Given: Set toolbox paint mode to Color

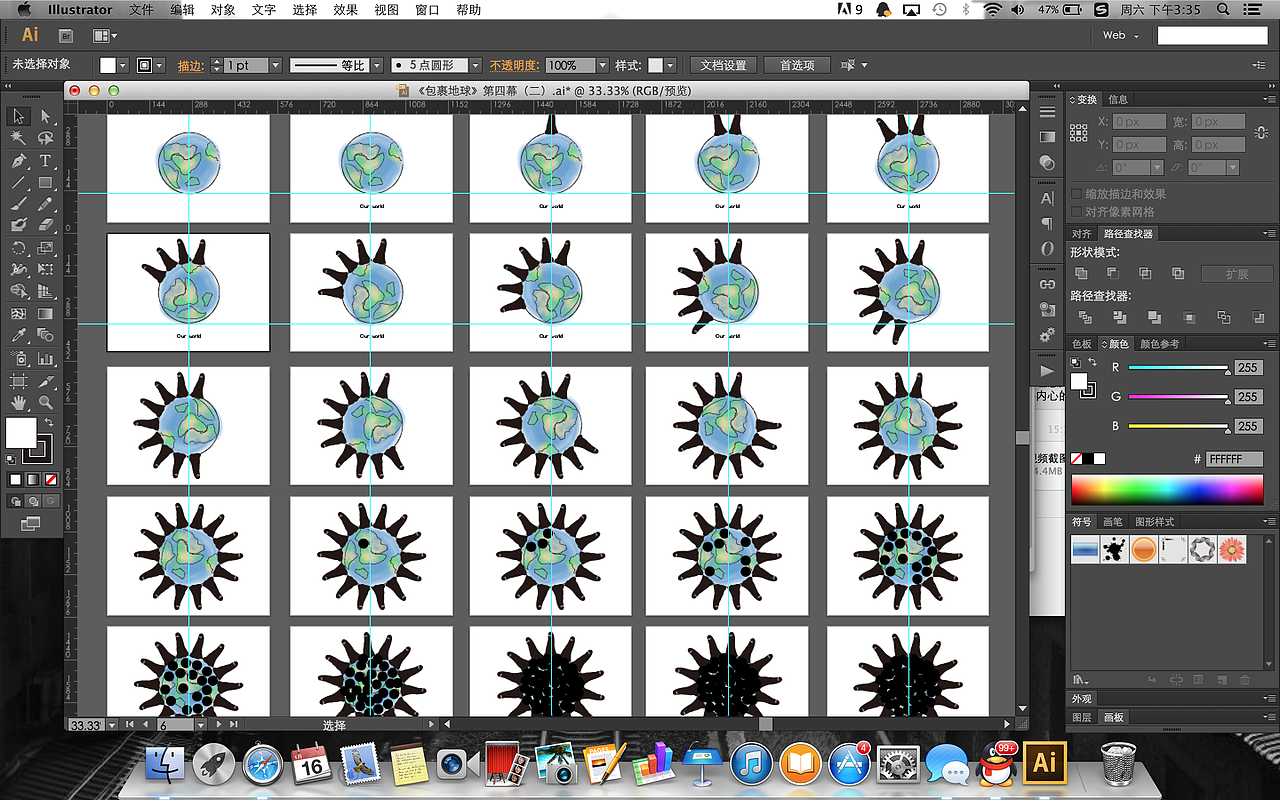Looking at the screenshot, I should 16,479.
